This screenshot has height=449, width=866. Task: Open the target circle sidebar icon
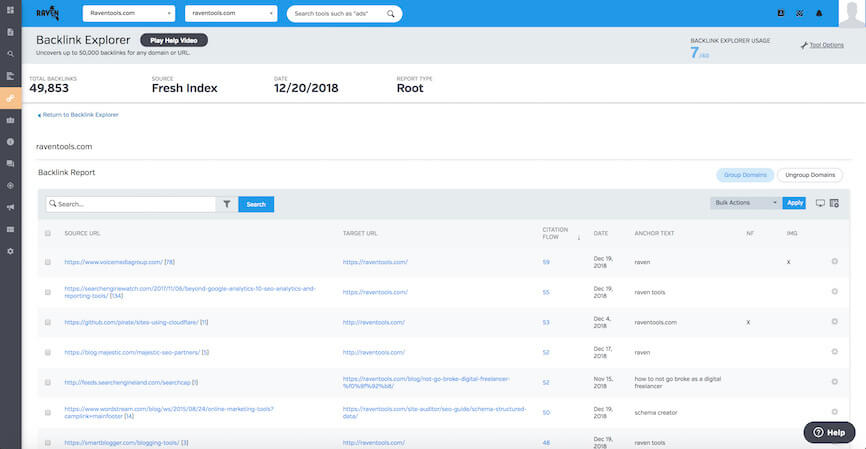[x=10, y=186]
